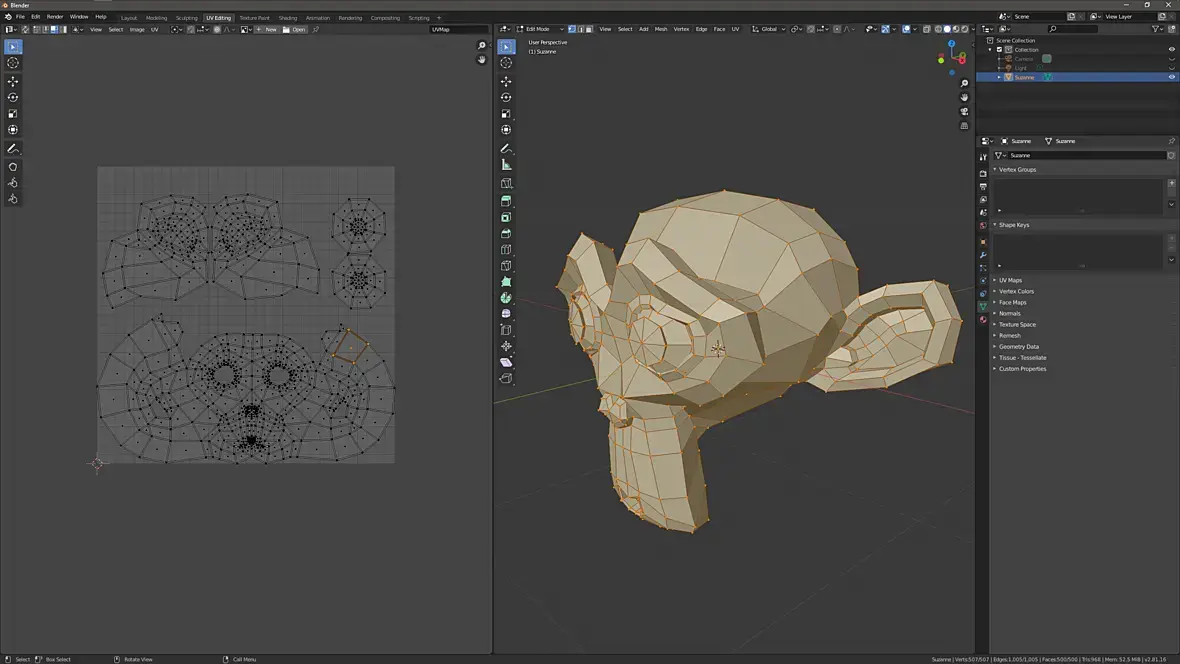Hide Suzanne with the eye icon
1180x664 pixels.
click(1172, 77)
